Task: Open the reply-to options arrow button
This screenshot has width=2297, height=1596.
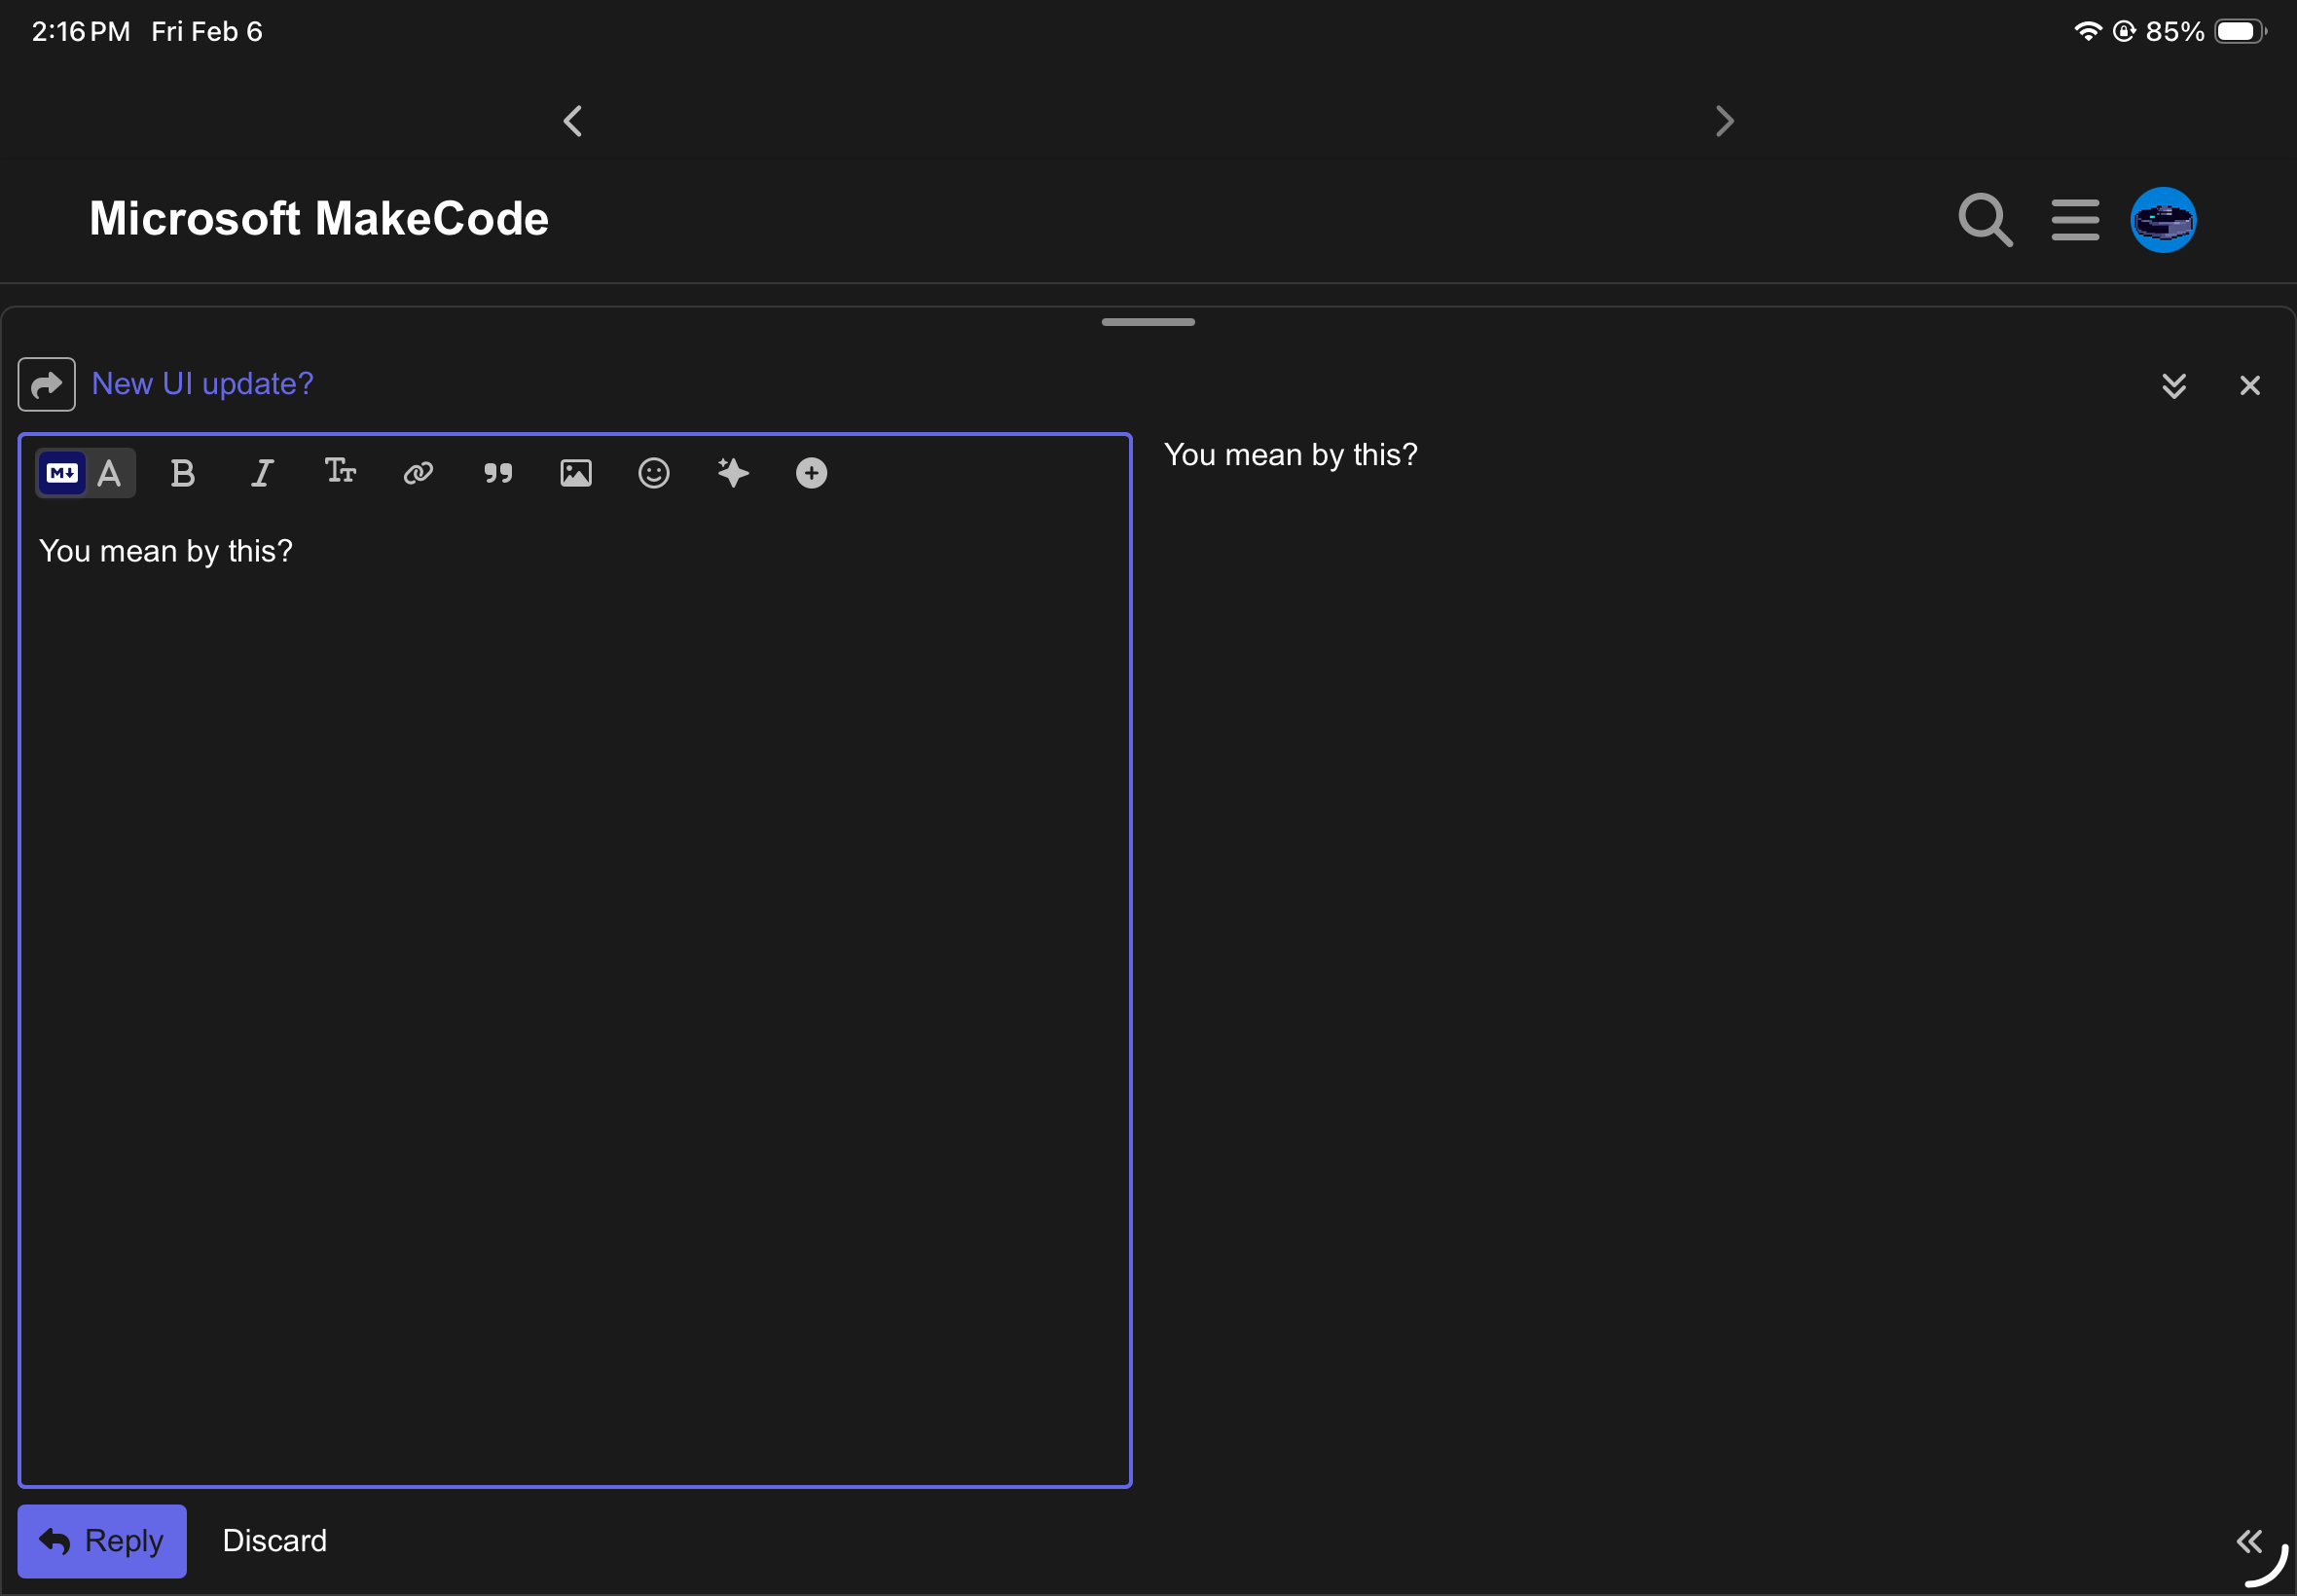Action: coord(46,385)
